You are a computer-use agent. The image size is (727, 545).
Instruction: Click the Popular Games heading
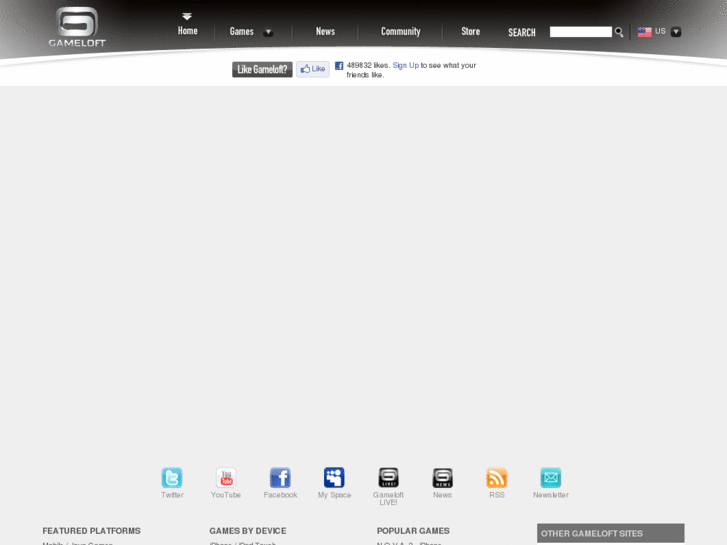pyautogui.click(x=413, y=531)
